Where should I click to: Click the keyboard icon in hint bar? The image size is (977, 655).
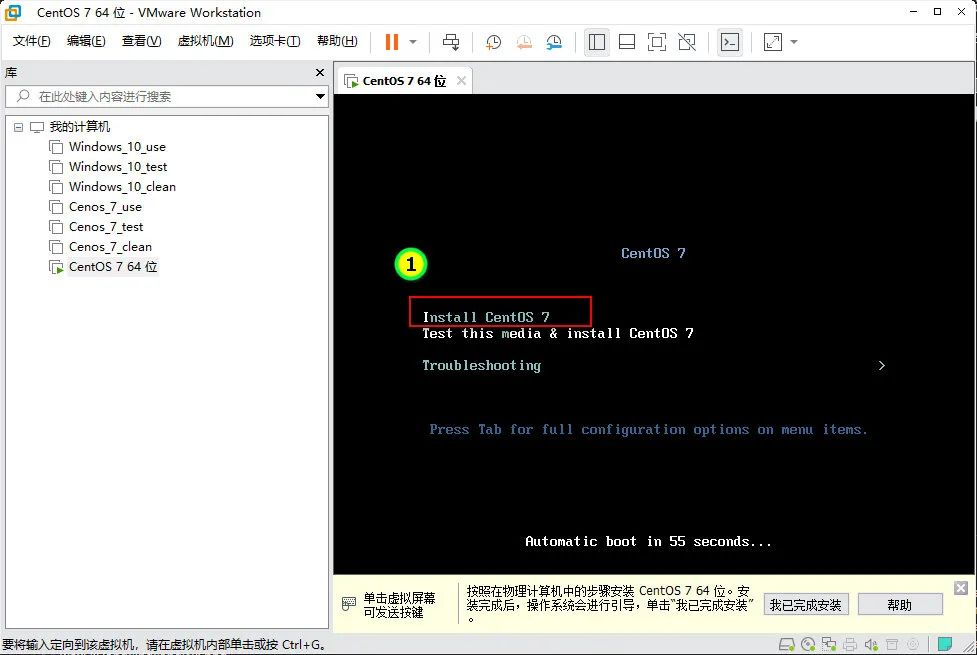(349, 603)
